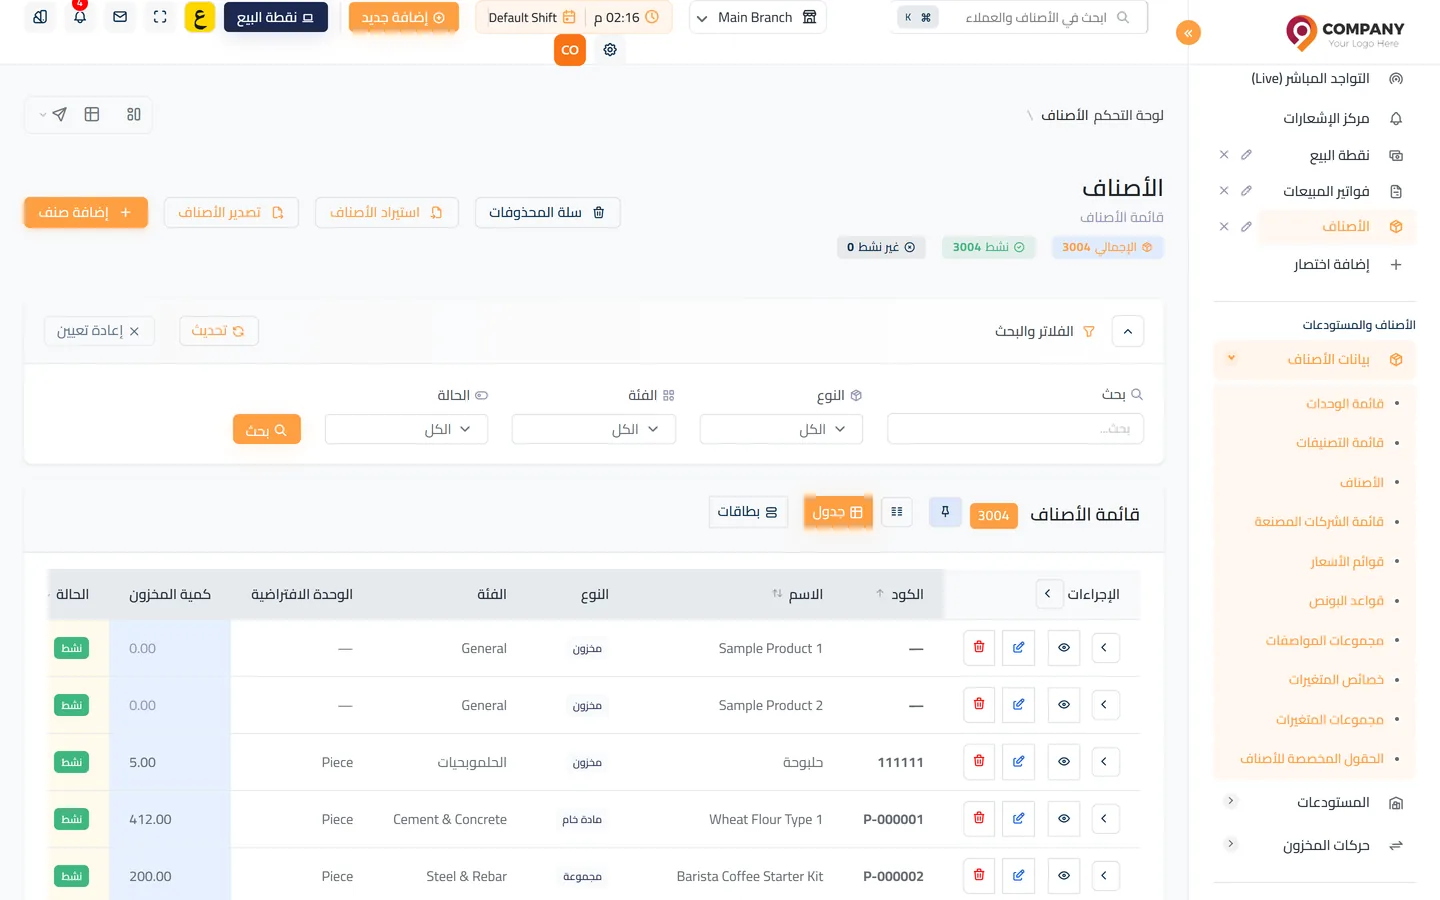Open the column layout icon button

click(897, 512)
